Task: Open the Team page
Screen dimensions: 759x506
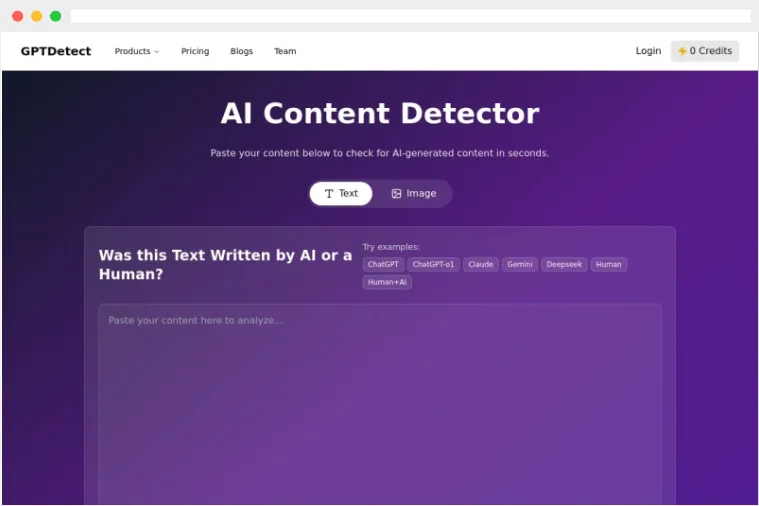Action: 285,51
